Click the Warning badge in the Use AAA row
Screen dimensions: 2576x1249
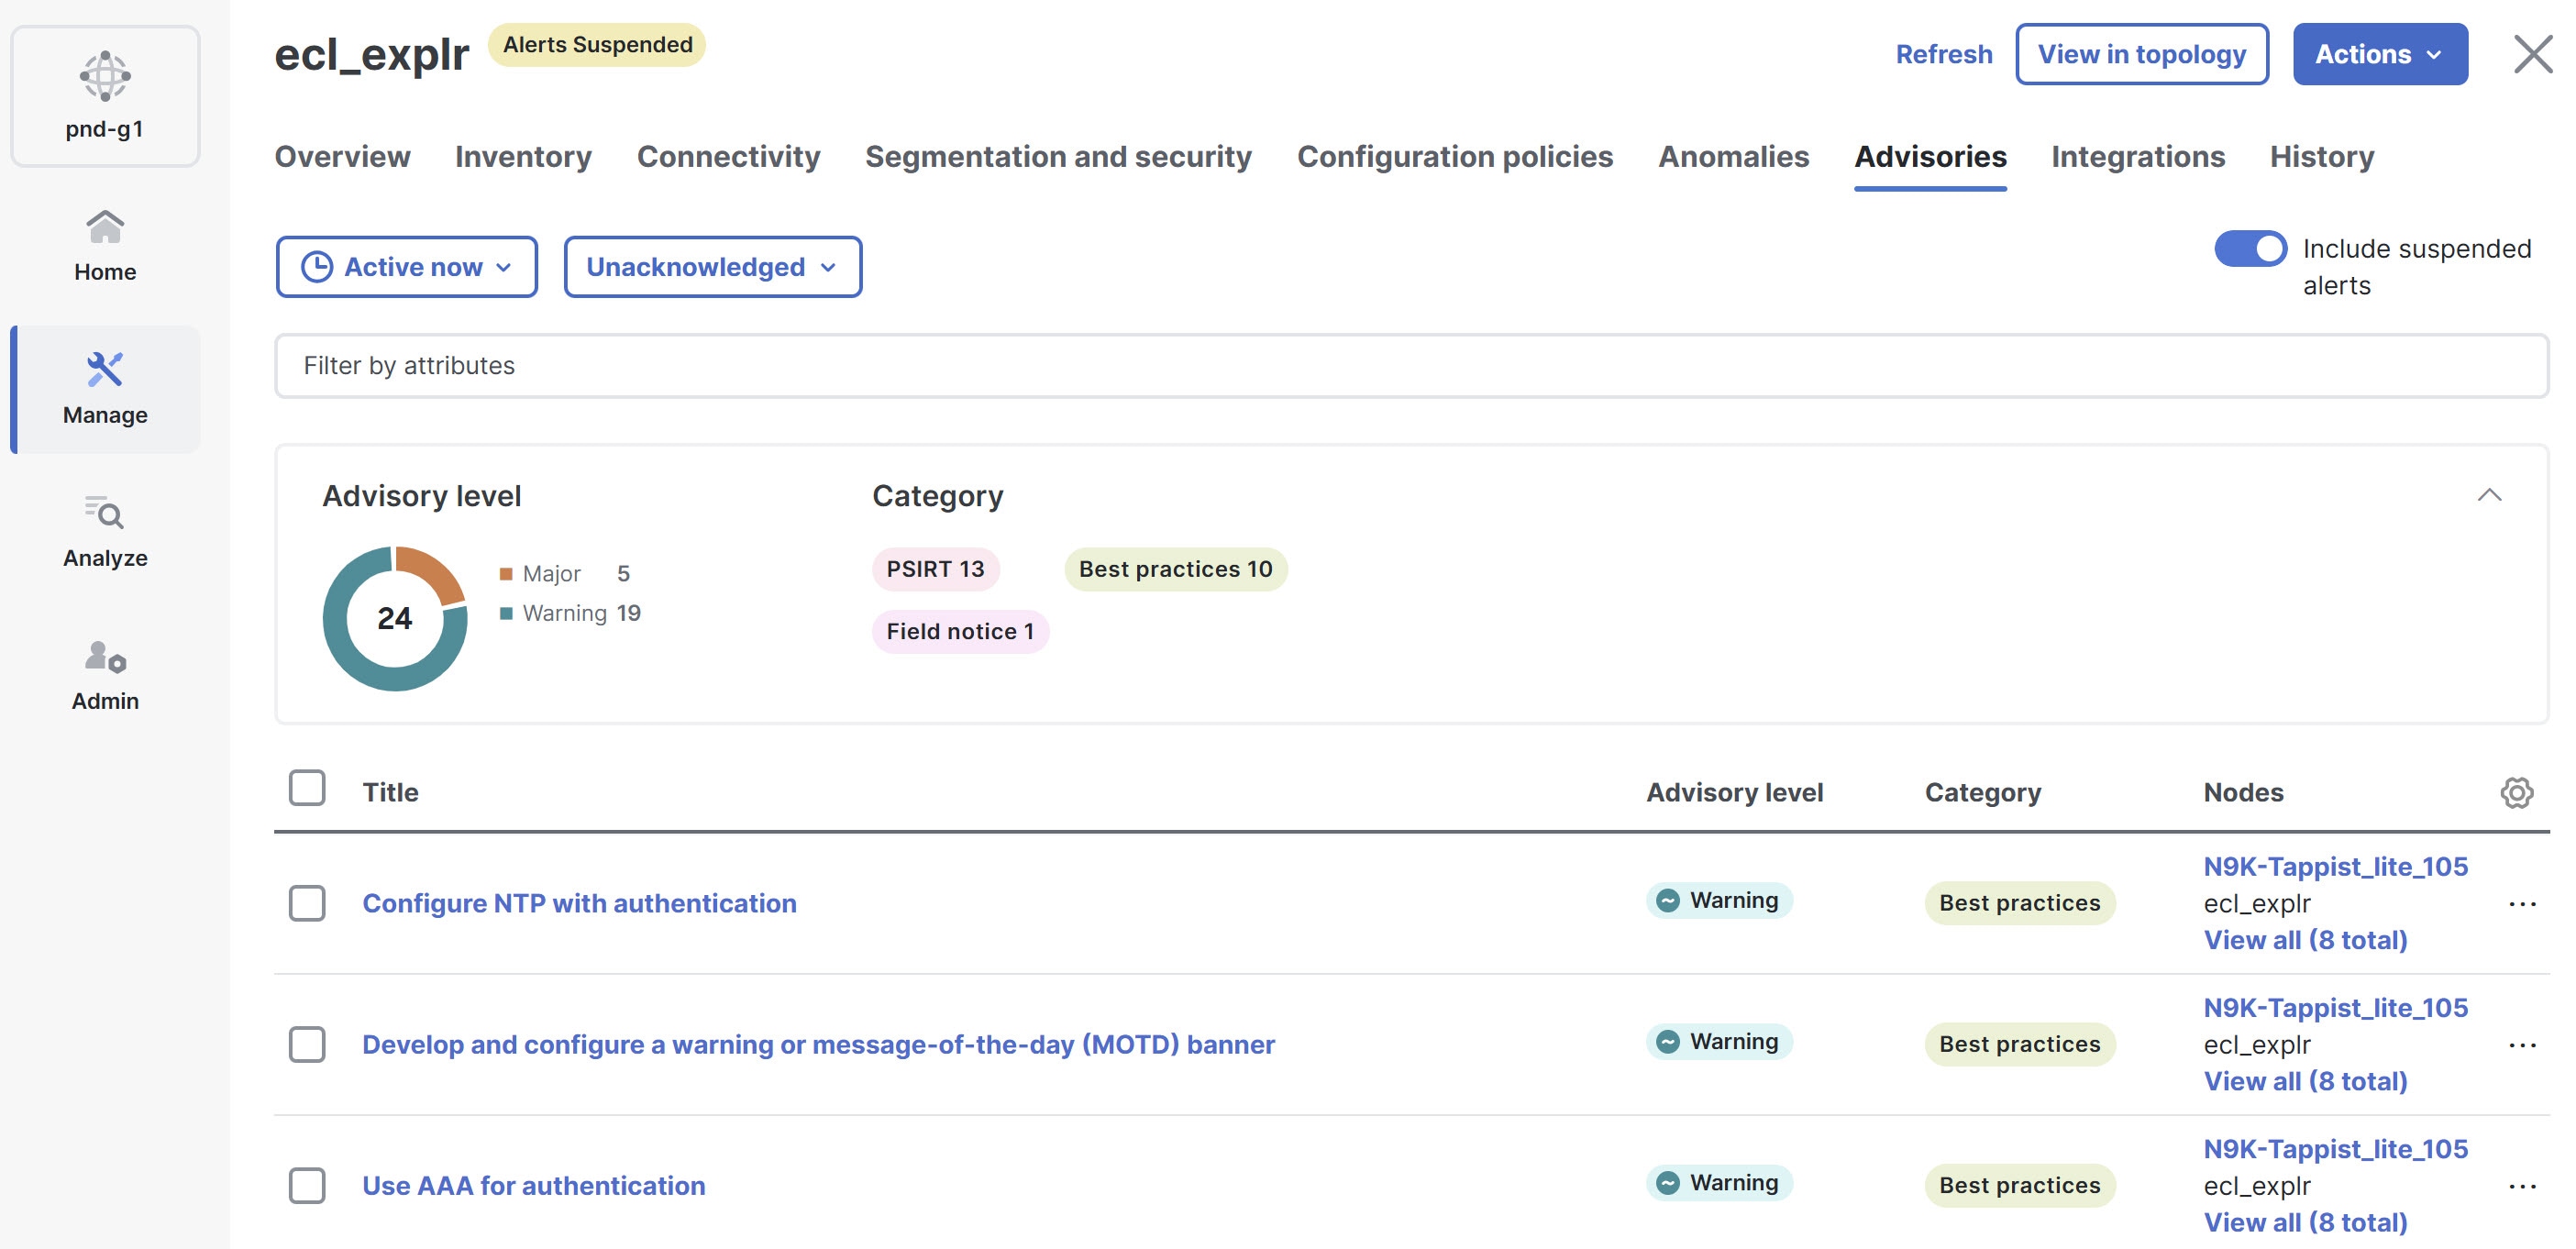point(1719,1182)
